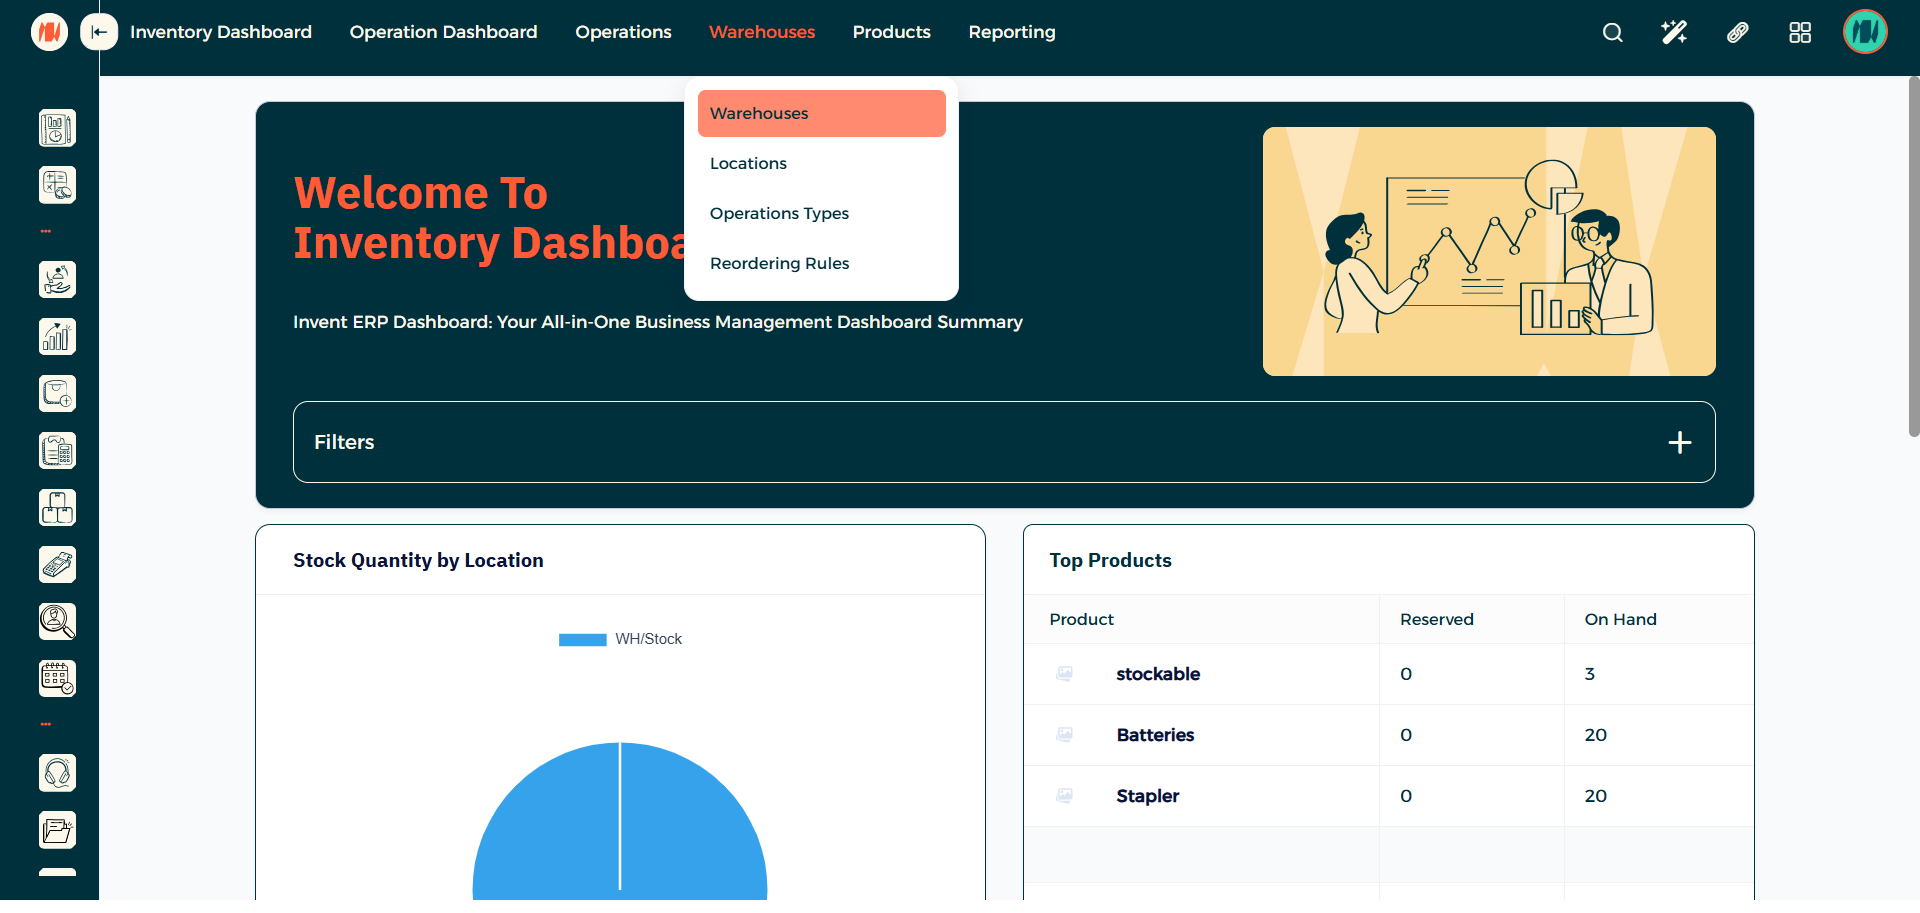Viewport: 1920px width, 913px height.
Task: Collapse the sidebar with the arrow toggle
Action: coord(98,32)
